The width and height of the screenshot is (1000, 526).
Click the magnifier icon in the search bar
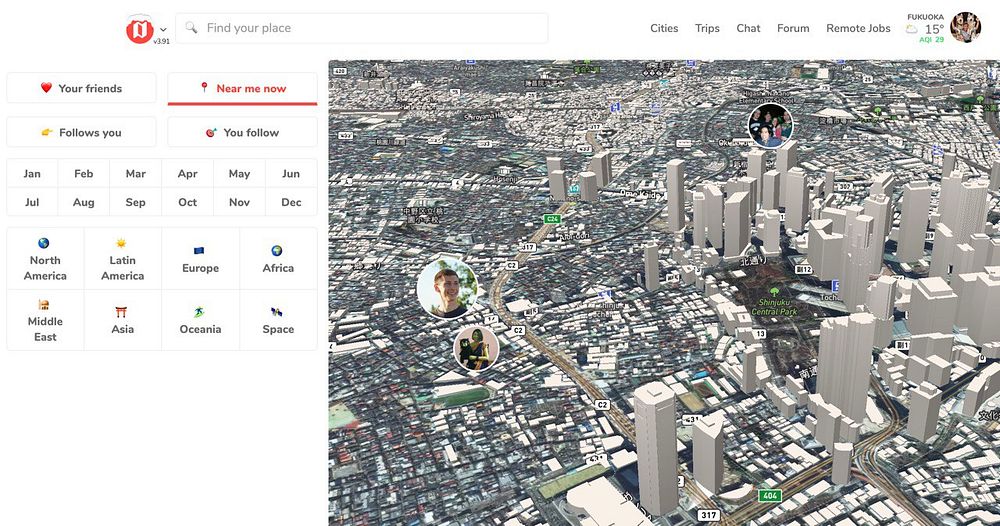pyautogui.click(x=191, y=27)
